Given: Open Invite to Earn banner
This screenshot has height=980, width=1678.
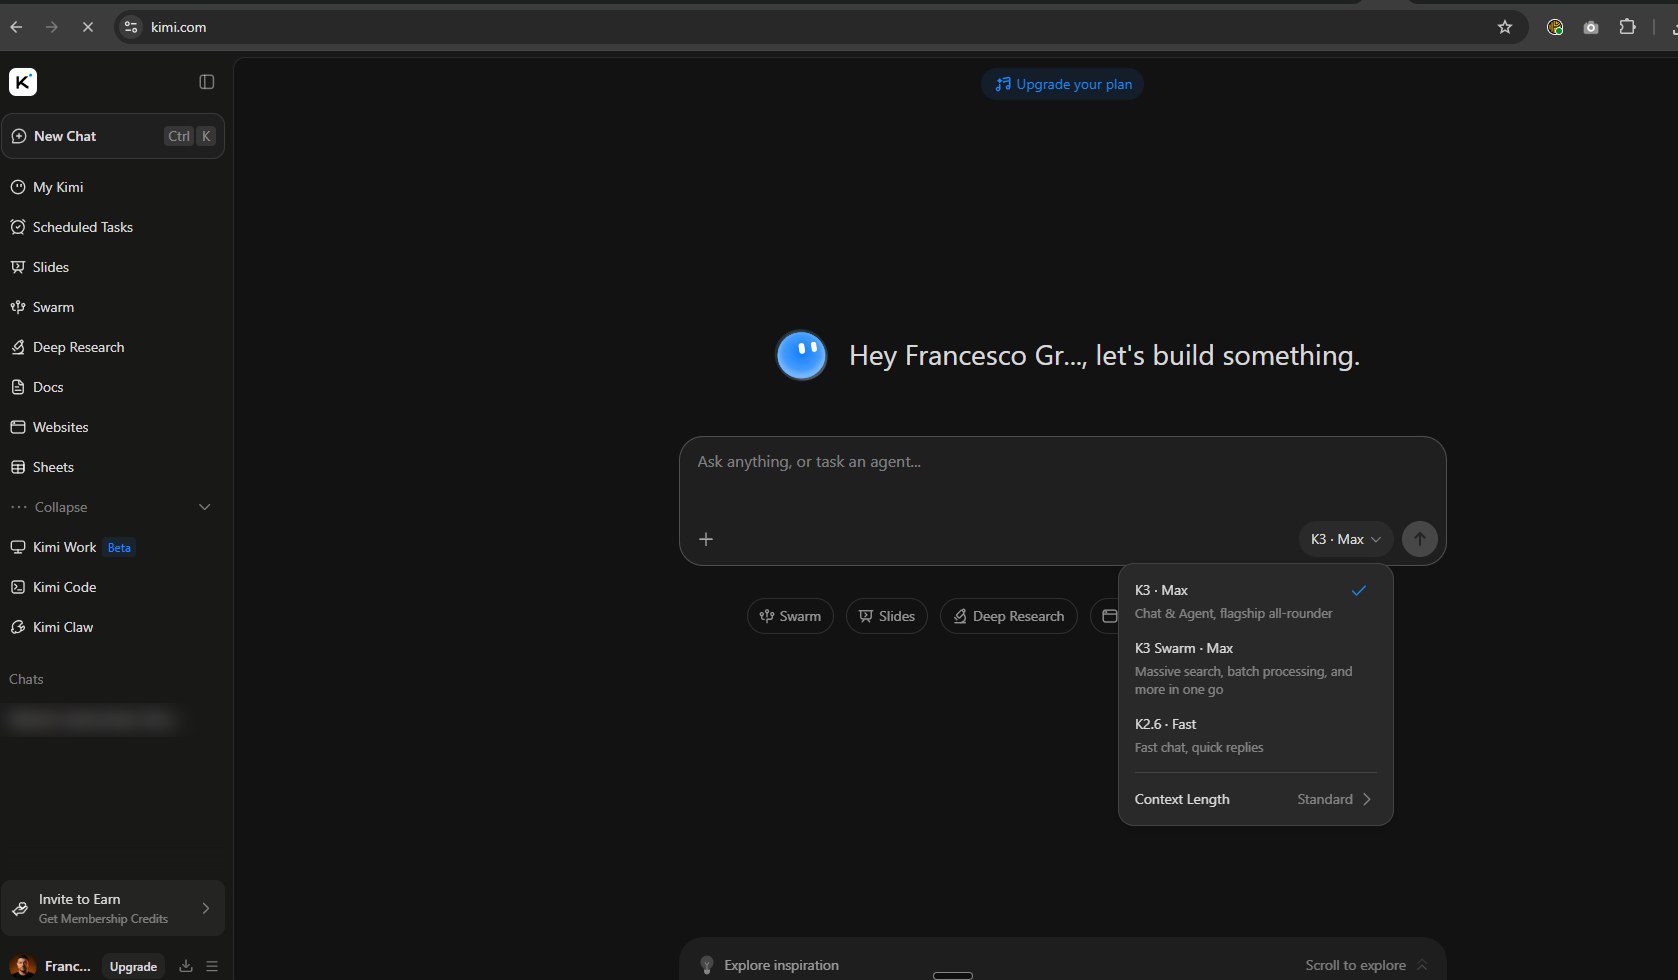Looking at the screenshot, I should (x=112, y=908).
